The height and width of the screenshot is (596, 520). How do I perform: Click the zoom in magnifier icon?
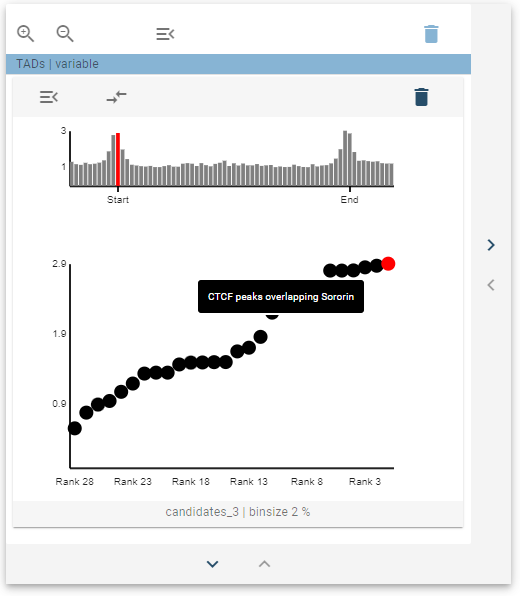(x=25, y=33)
